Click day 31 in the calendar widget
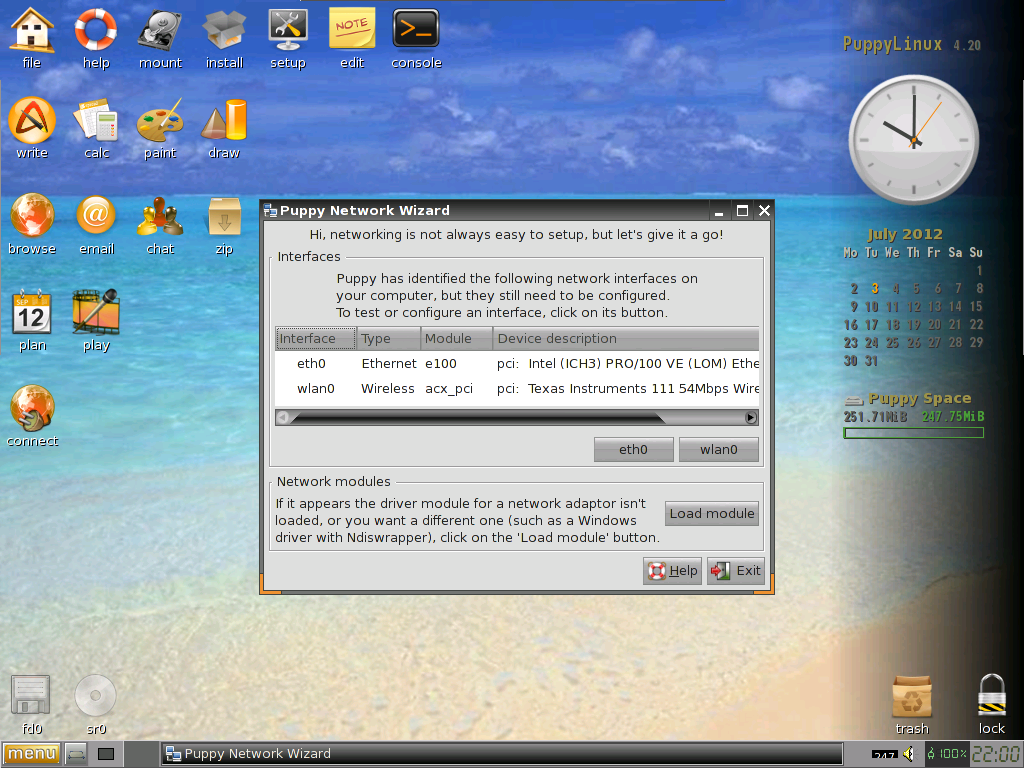Viewport: 1024px width, 768px height. click(x=872, y=360)
